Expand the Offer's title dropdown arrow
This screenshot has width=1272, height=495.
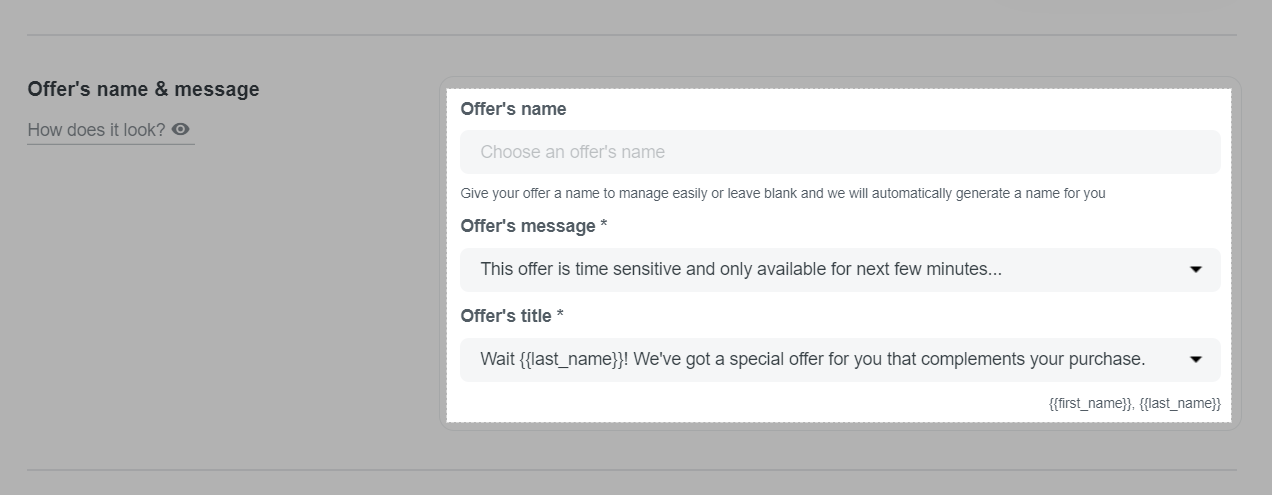[x=1195, y=360]
